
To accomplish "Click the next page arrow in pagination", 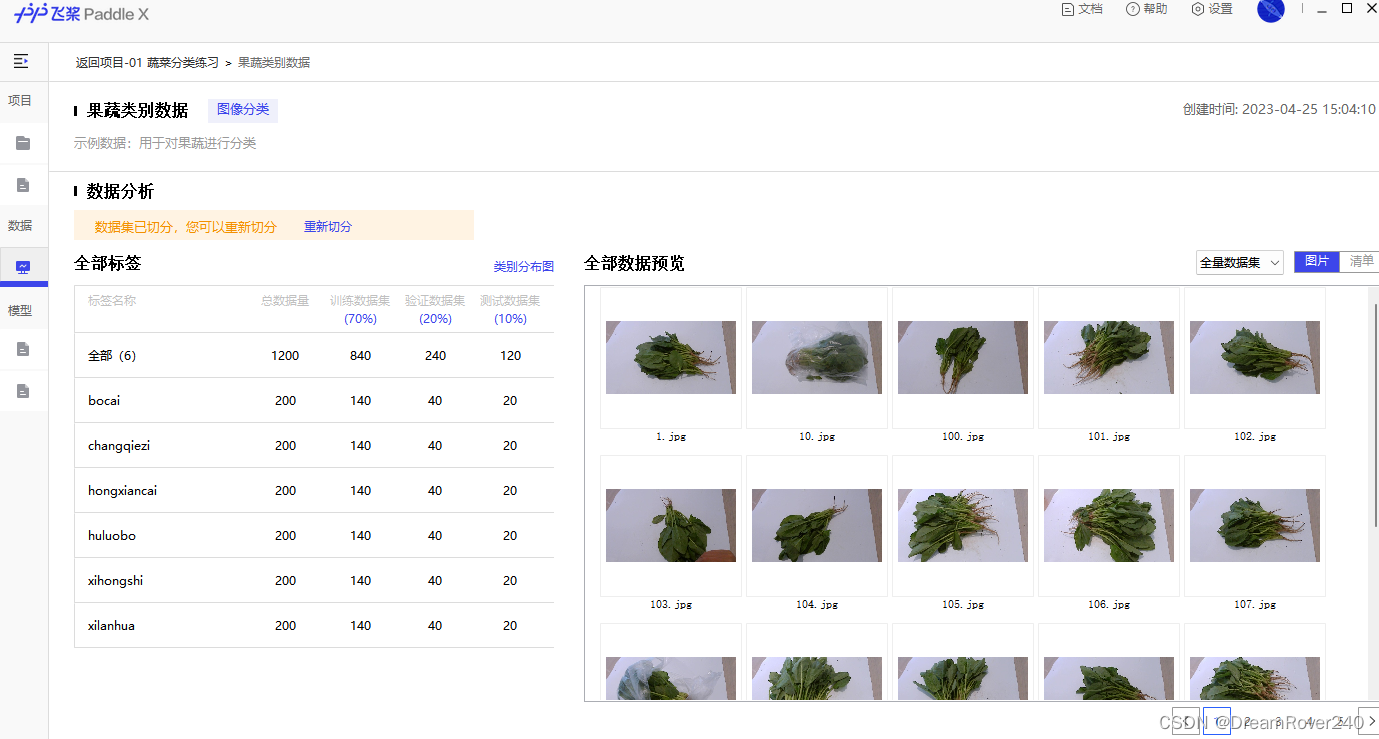I will tap(1372, 720).
